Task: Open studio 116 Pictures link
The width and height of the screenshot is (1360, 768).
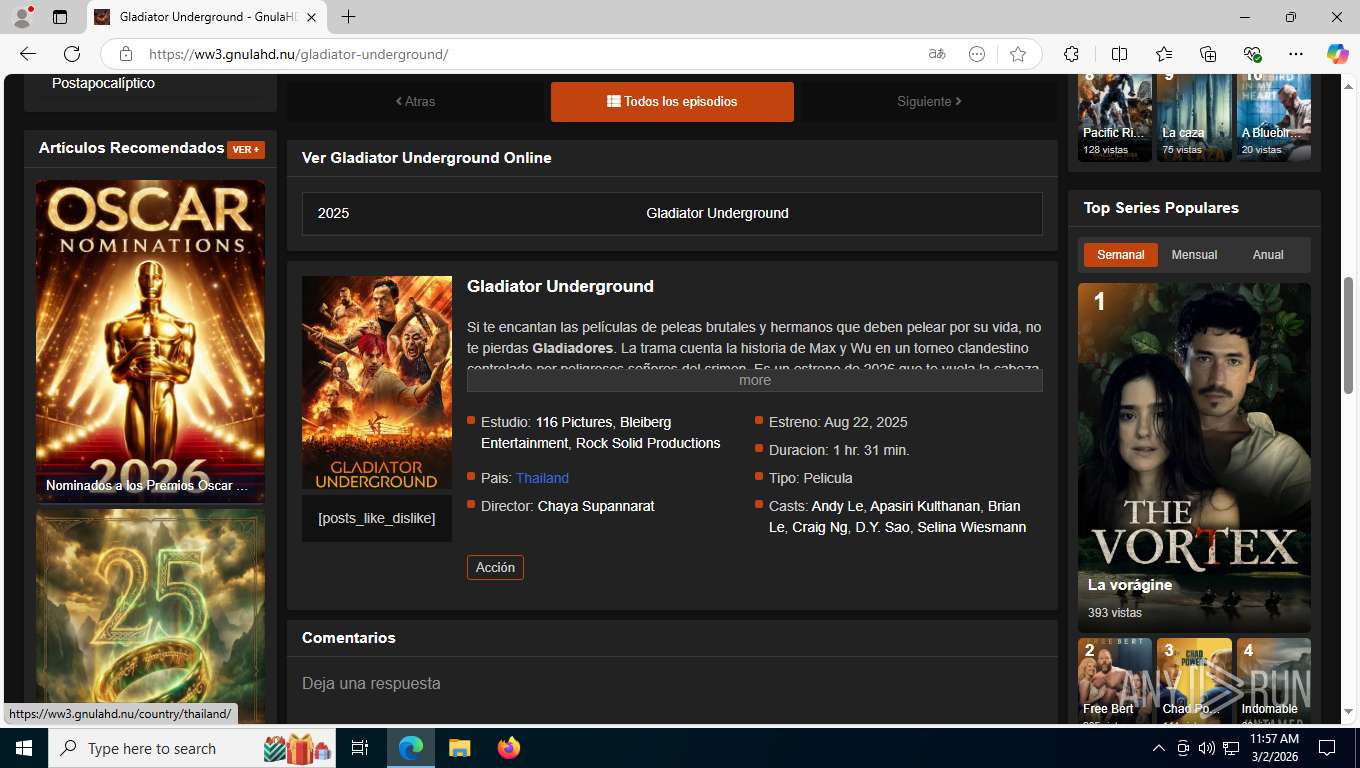Action: click(x=573, y=422)
